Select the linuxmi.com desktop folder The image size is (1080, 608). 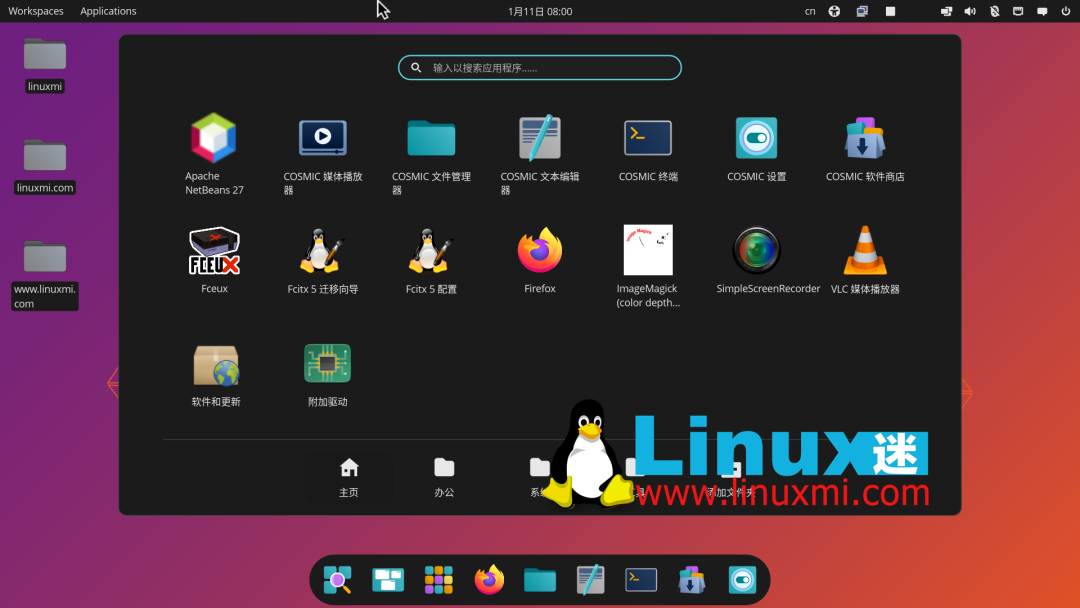tap(45, 167)
